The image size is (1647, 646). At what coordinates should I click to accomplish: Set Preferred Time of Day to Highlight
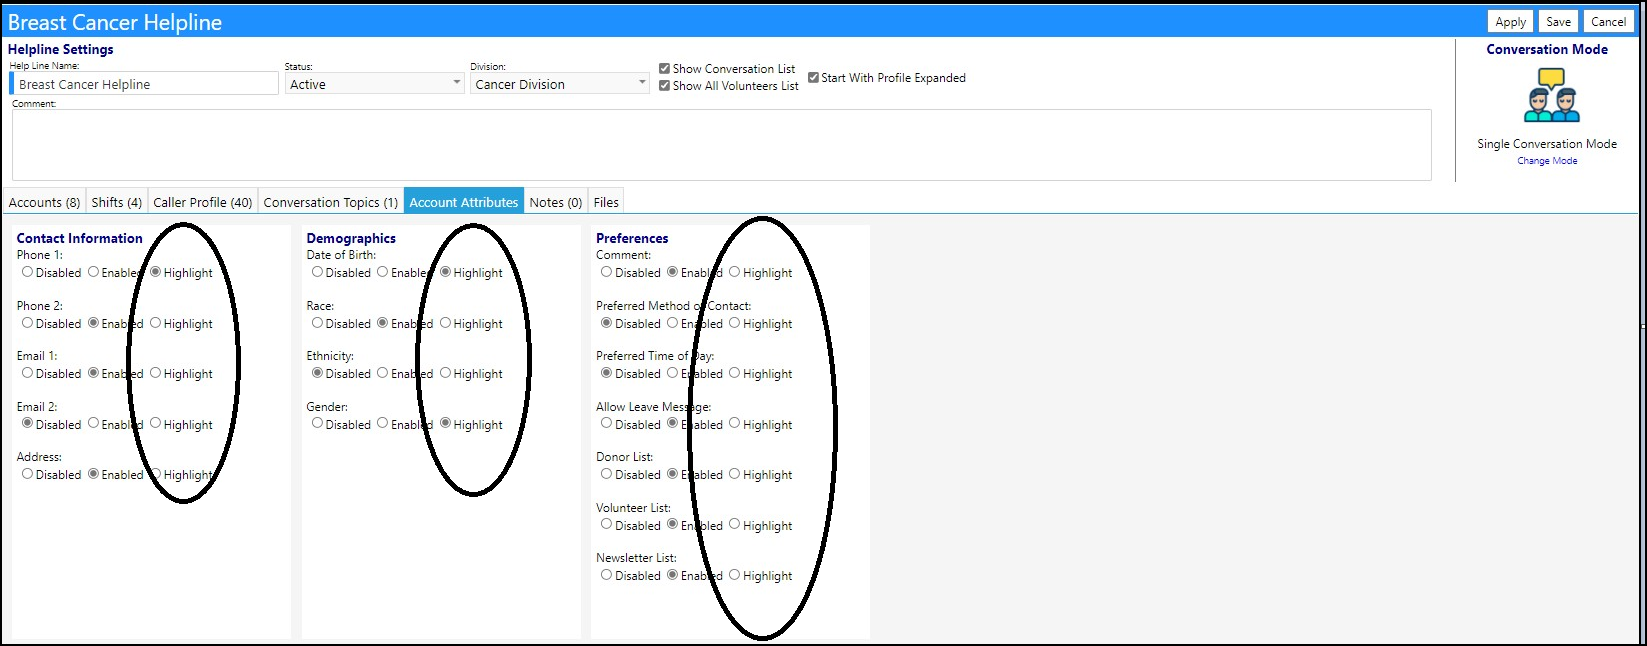coord(734,373)
